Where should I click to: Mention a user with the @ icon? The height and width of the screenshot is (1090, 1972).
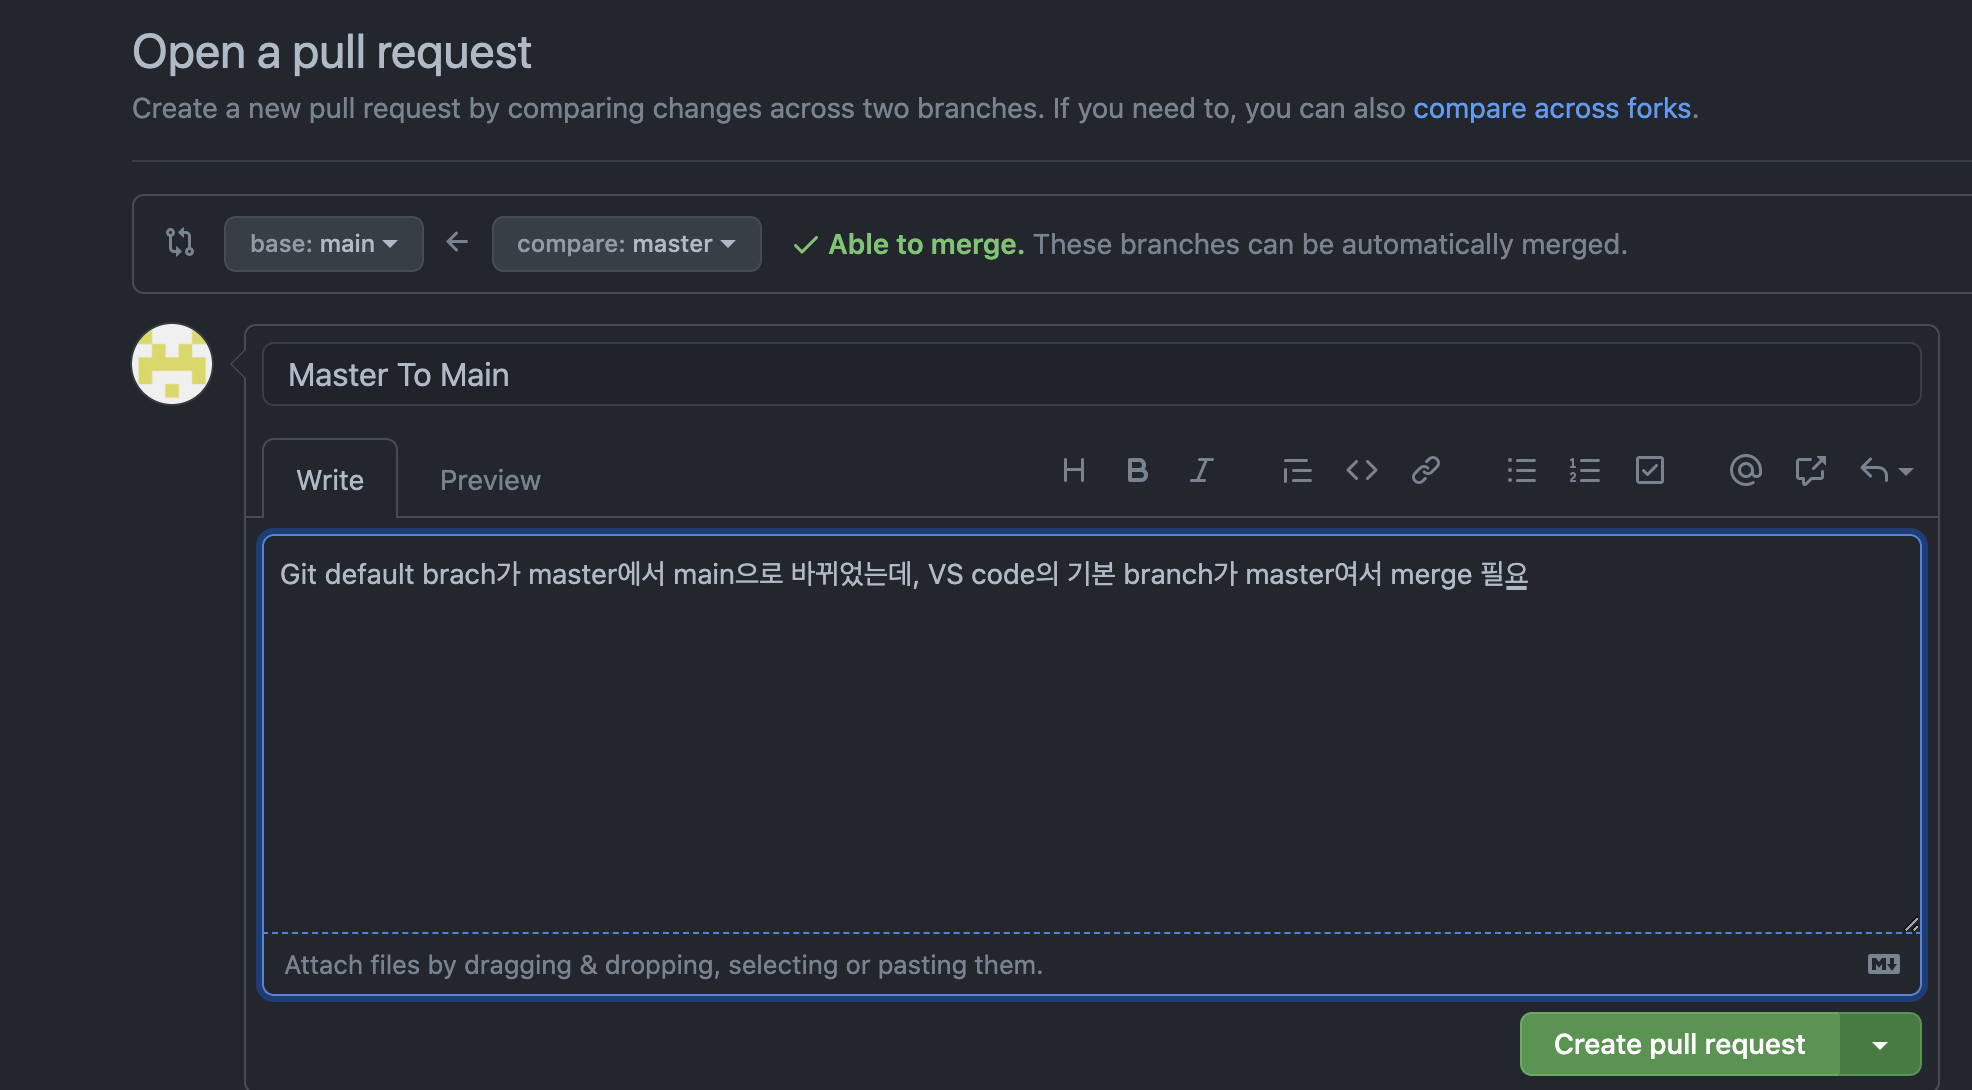[x=1745, y=470]
